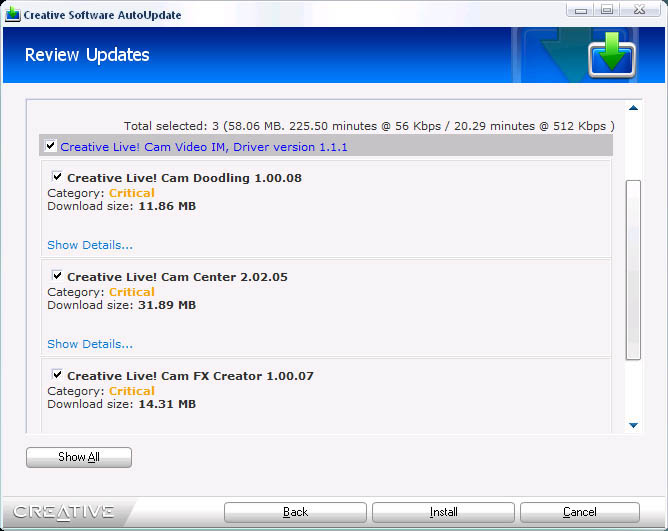Close the Creative Software AutoUpdate window
The width and height of the screenshot is (668, 531).
point(639,10)
